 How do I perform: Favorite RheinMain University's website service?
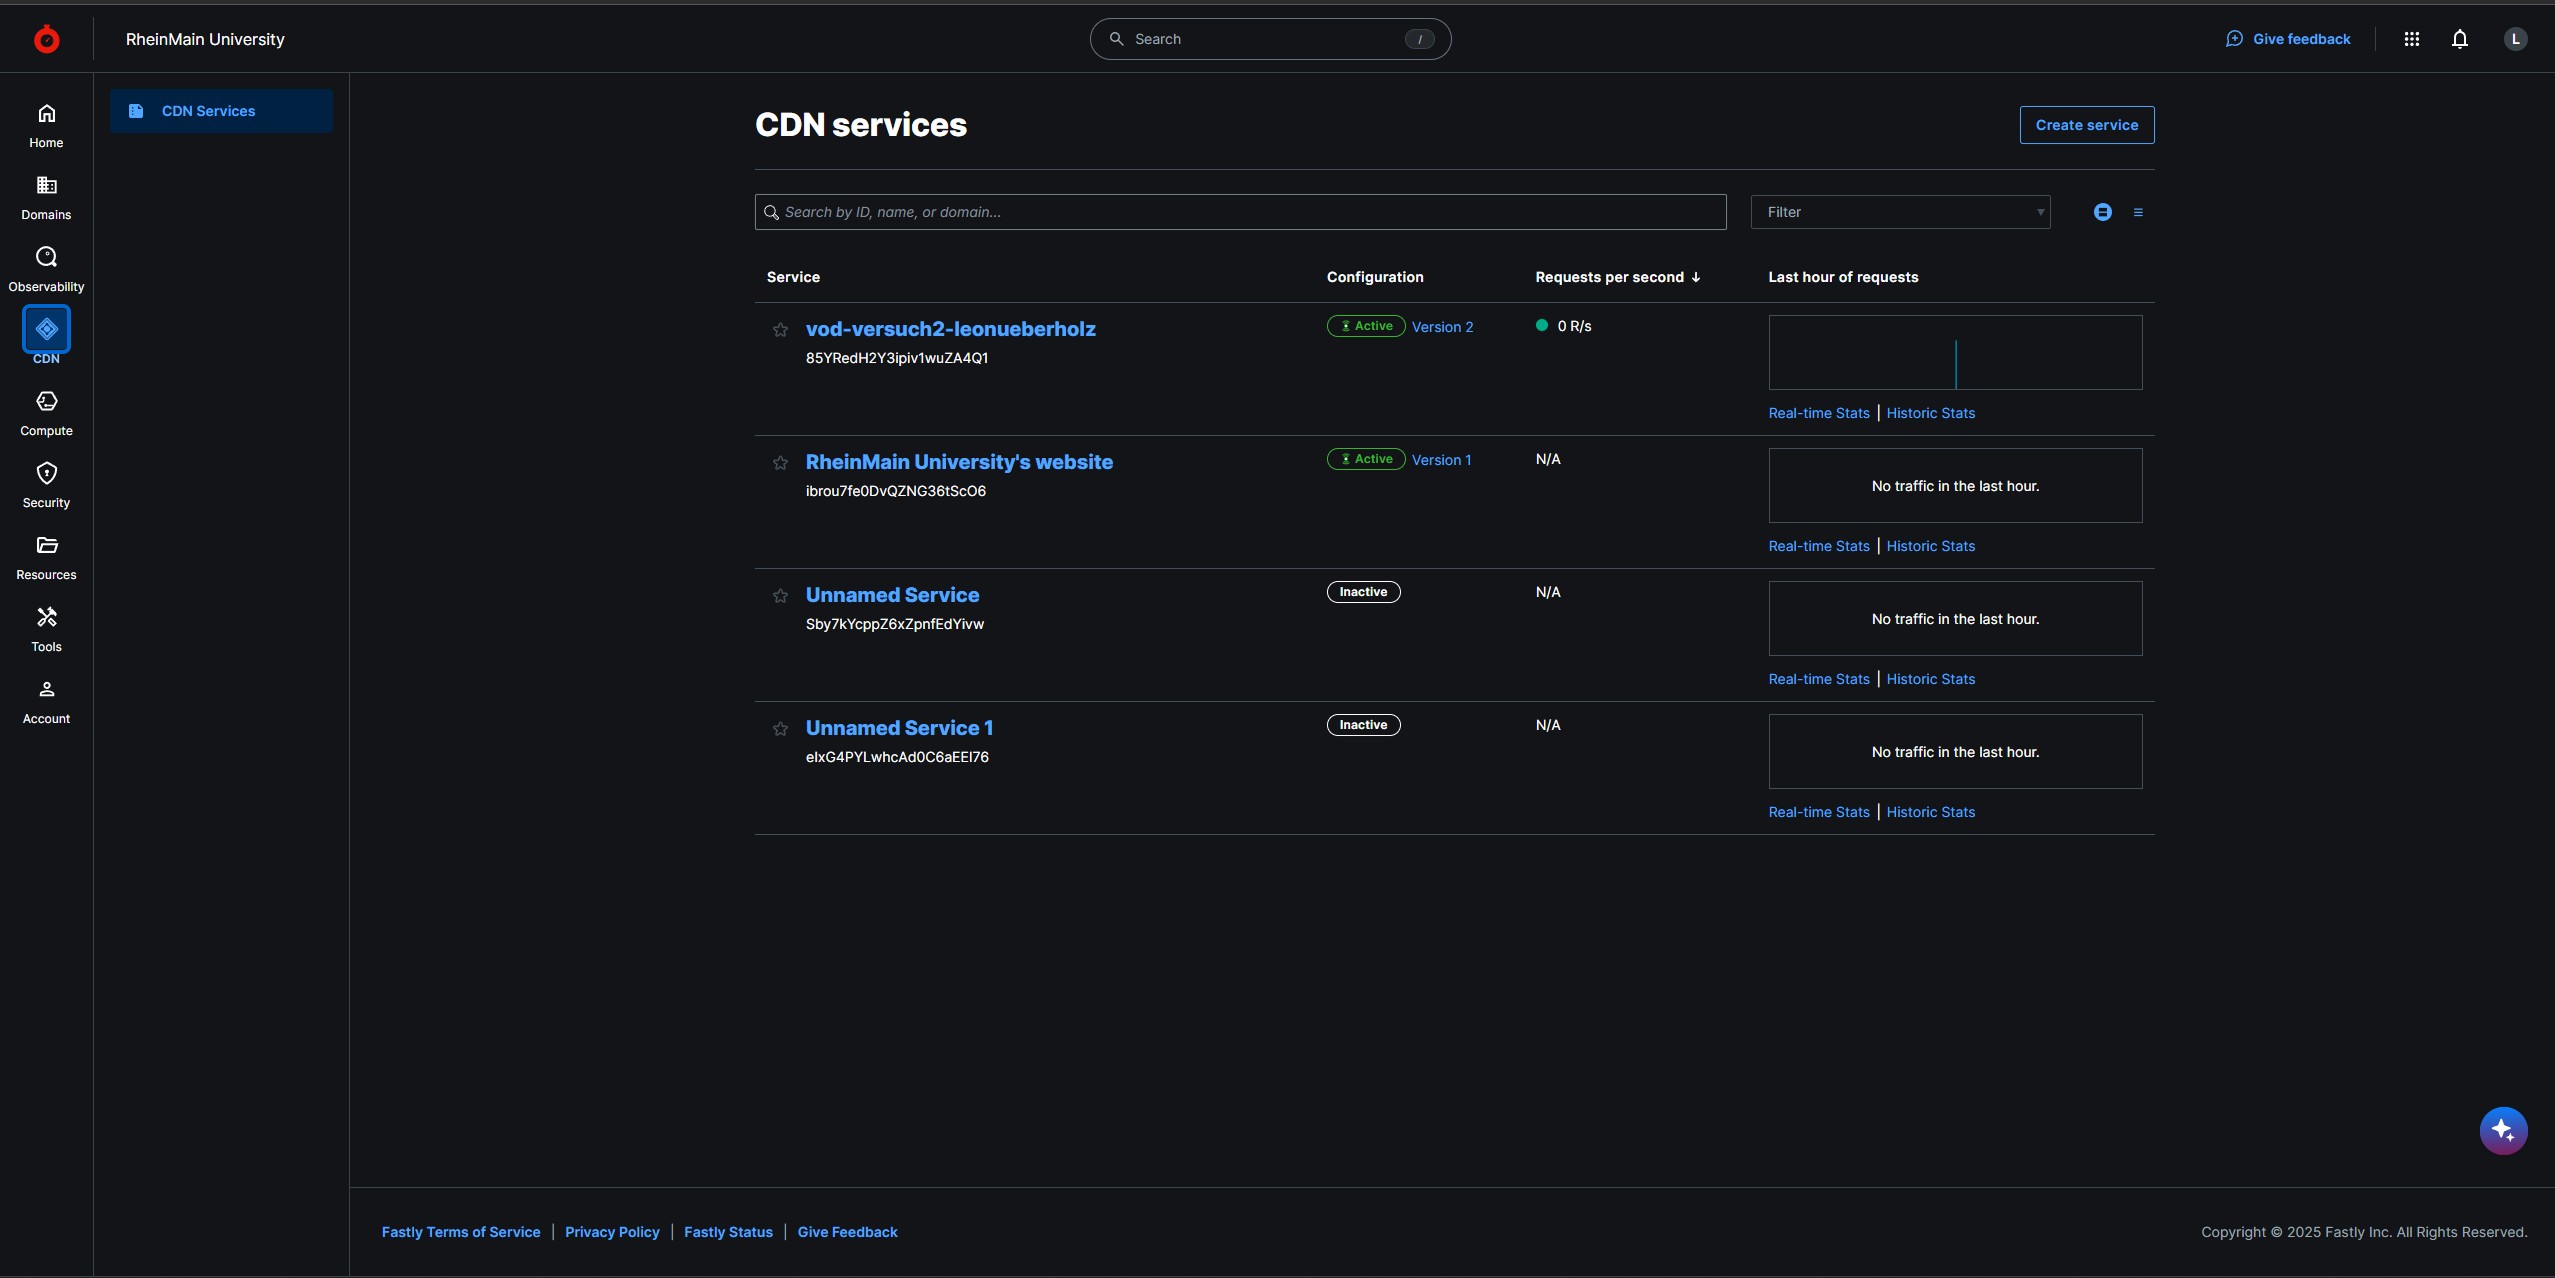(780, 463)
